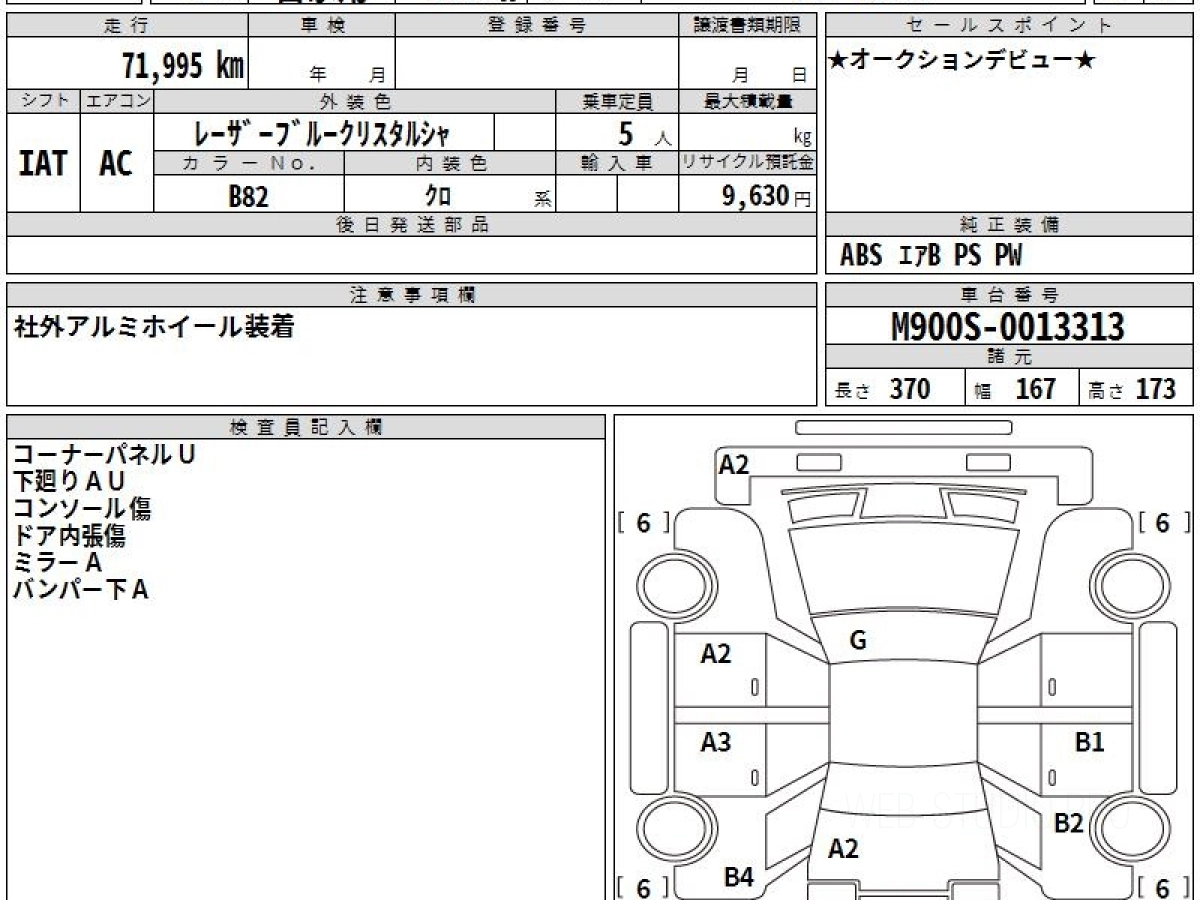Screen dimensions: 1200x900
Task: Select the 後日発送部品 header
Action: 411,225
